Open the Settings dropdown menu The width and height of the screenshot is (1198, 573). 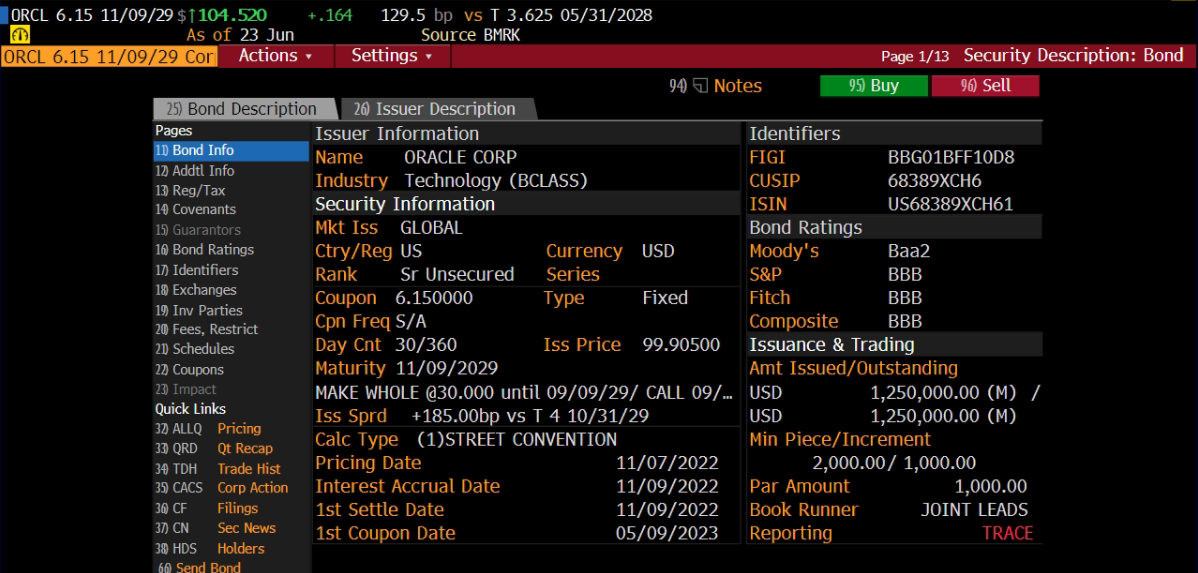click(x=392, y=56)
